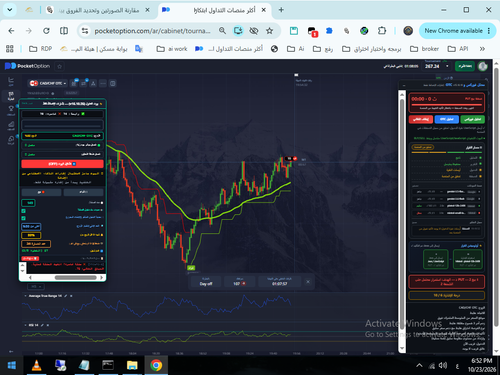The height and width of the screenshot is (375, 500).
Task: Open a new browser tab
Action: click(x=281, y=10)
